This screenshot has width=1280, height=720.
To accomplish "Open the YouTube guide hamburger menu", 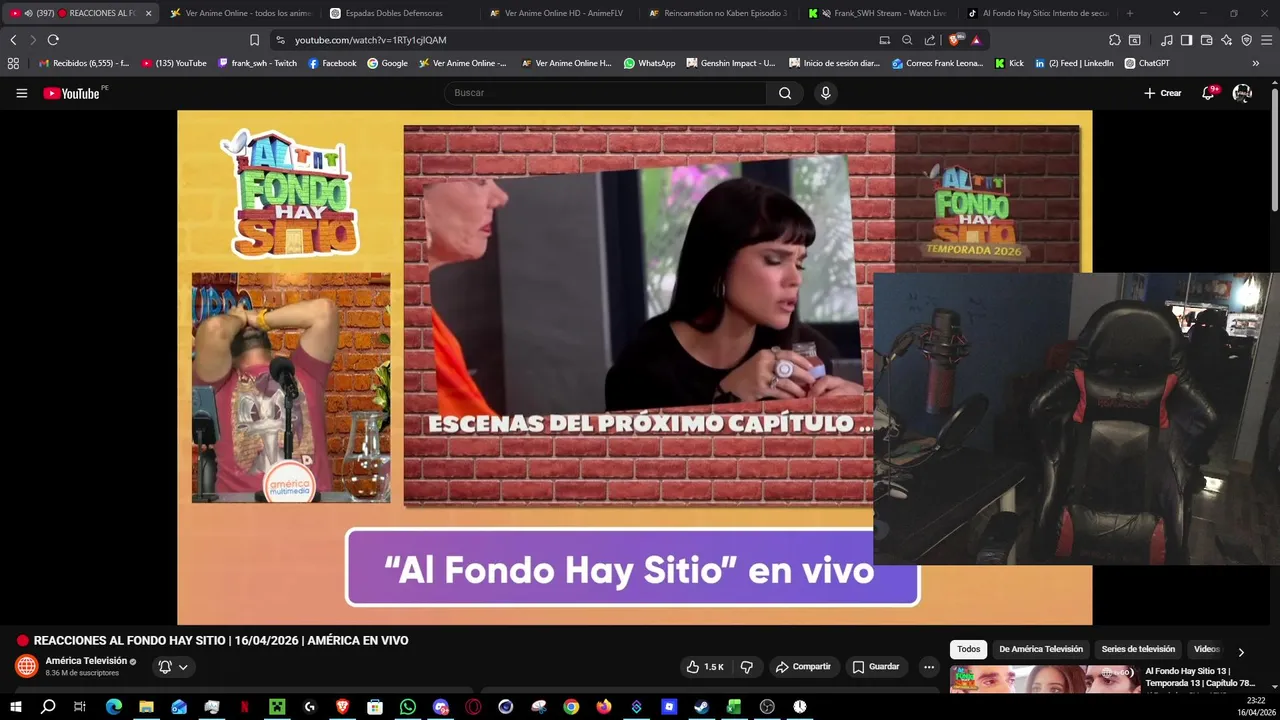I will (x=21, y=93).
